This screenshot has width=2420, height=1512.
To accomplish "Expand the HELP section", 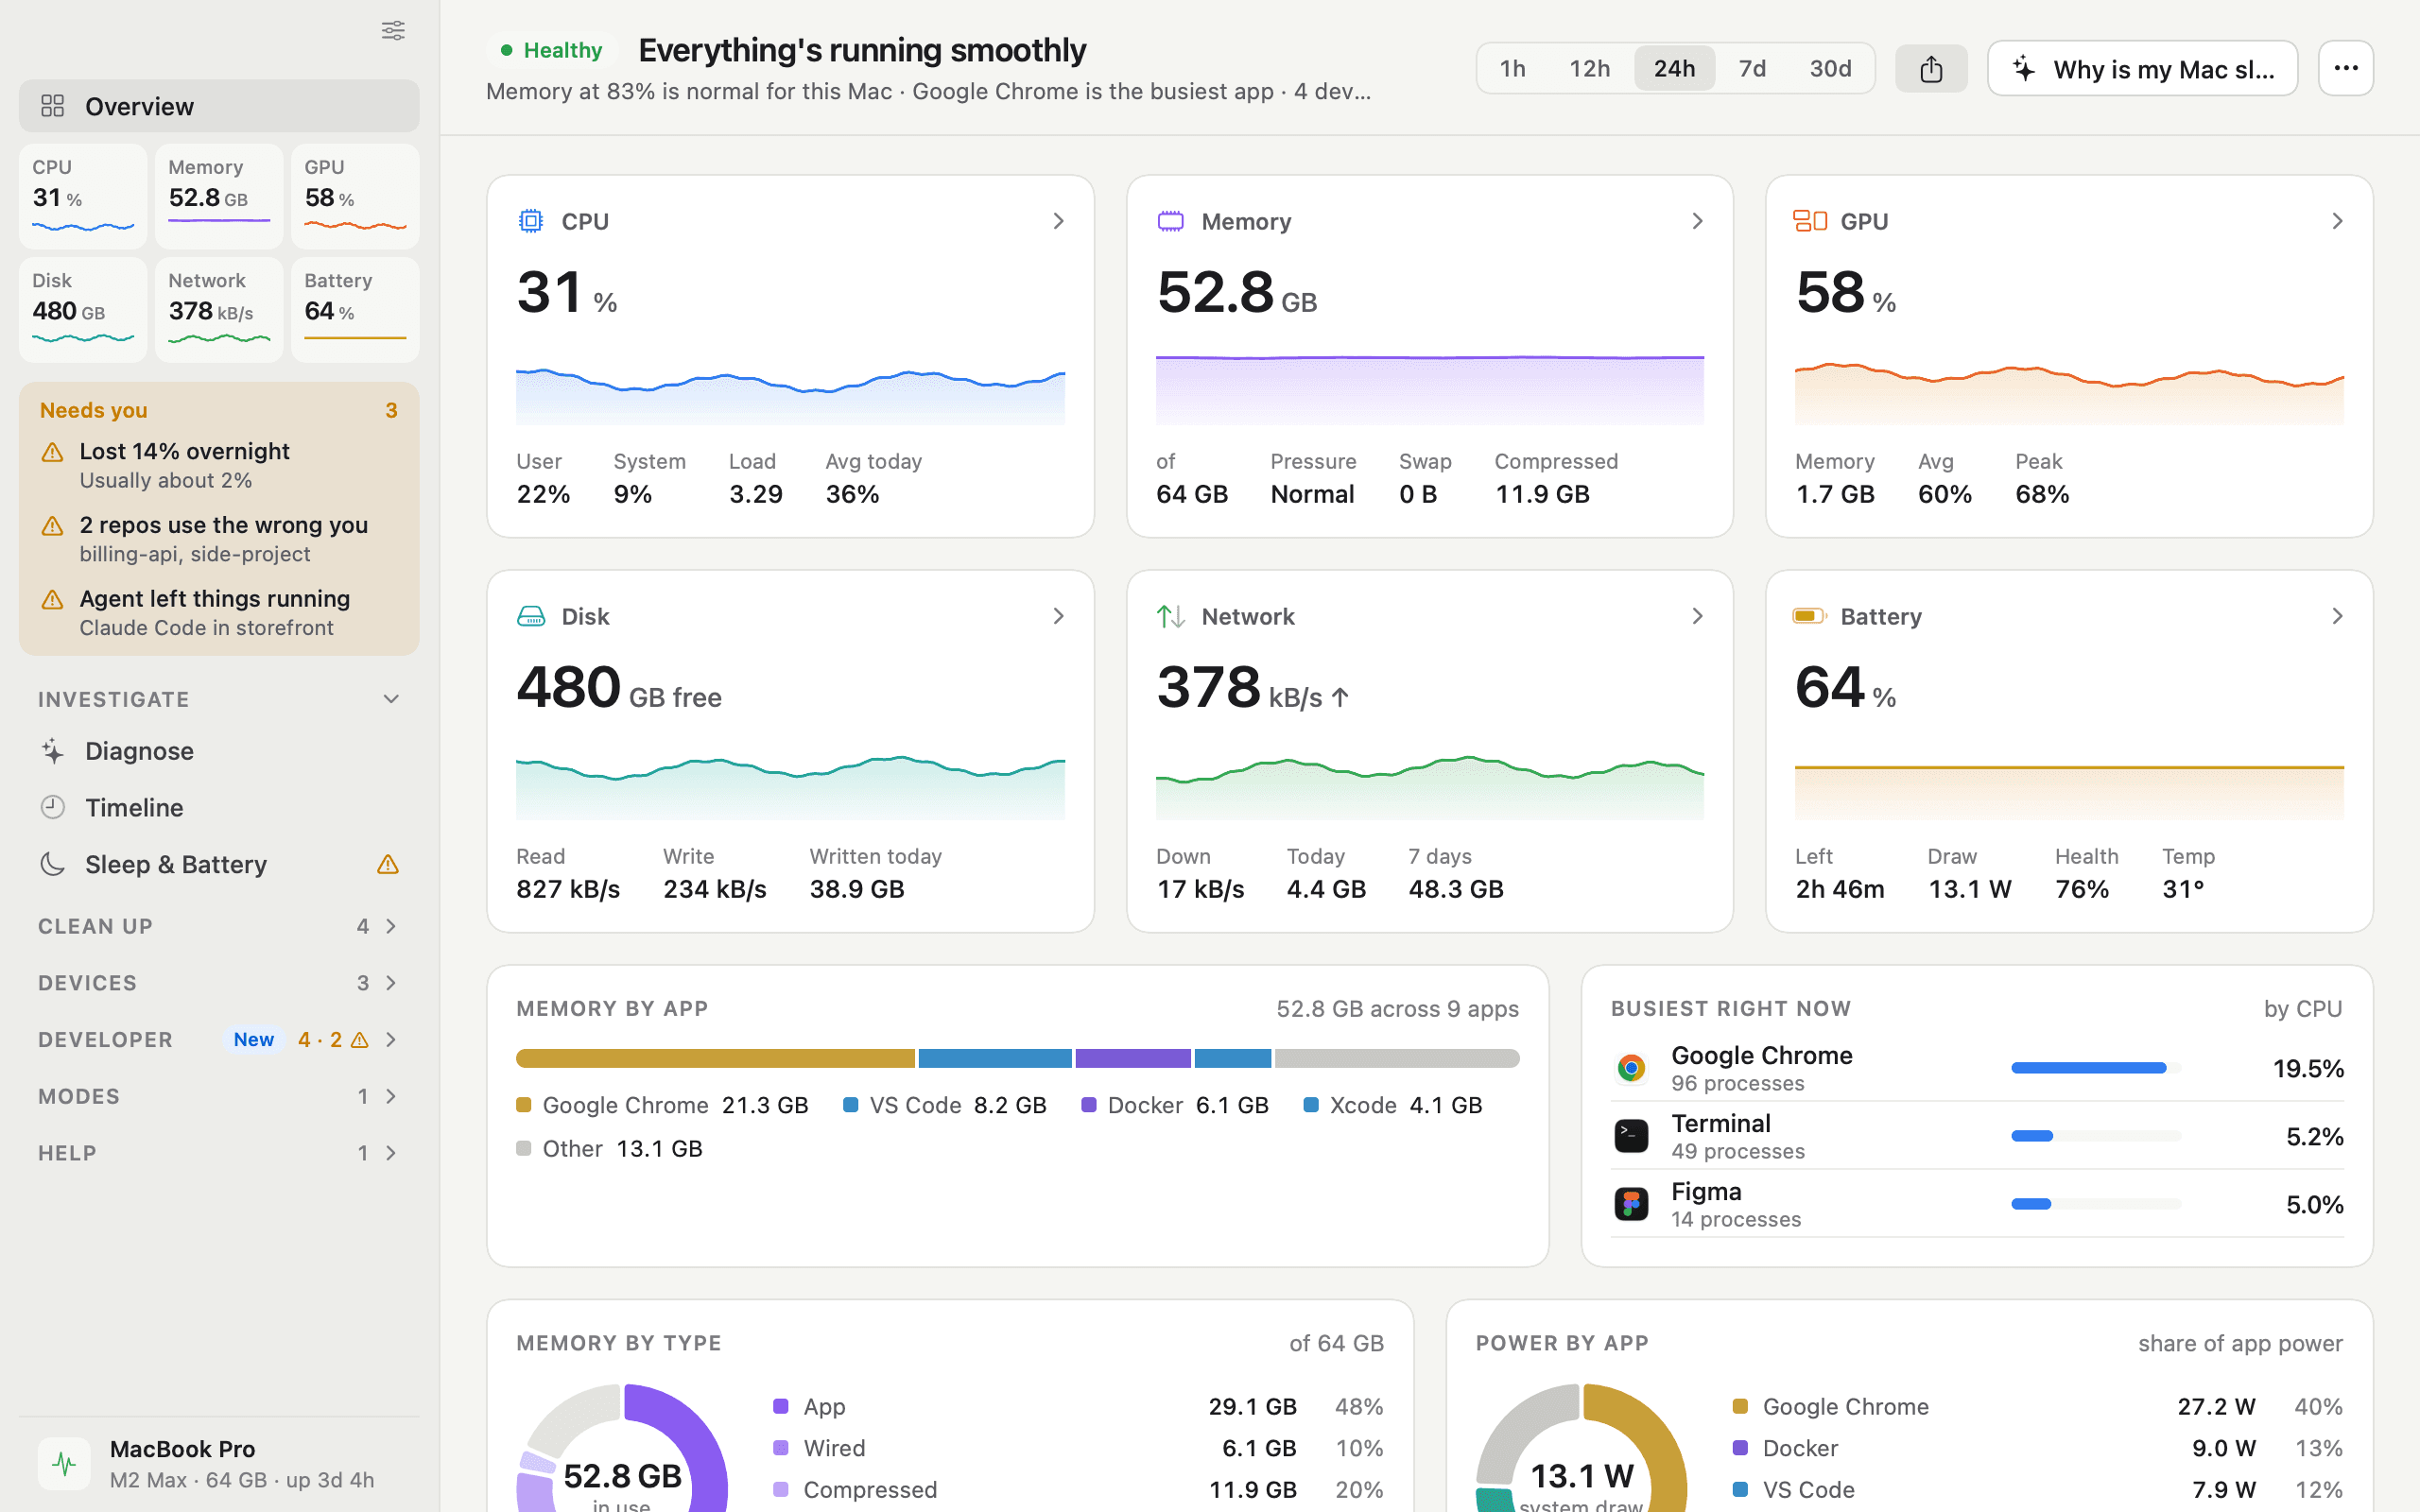I will (x=391, y=1153).
